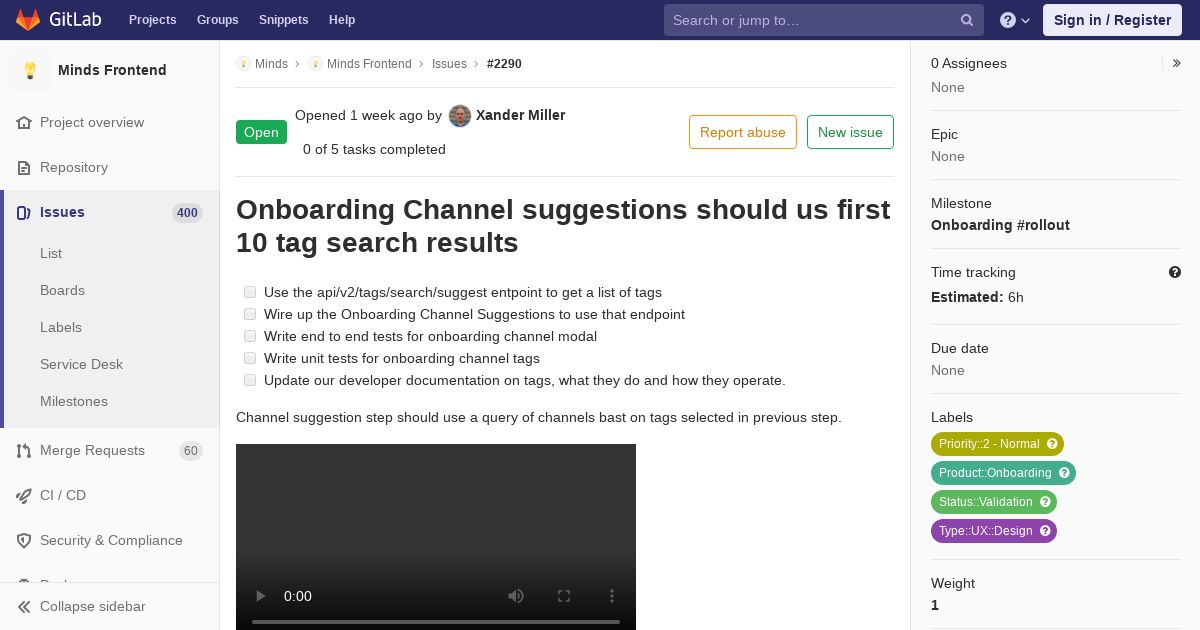
Task: Open Milestones in sidebar
Action: [74, 402]
